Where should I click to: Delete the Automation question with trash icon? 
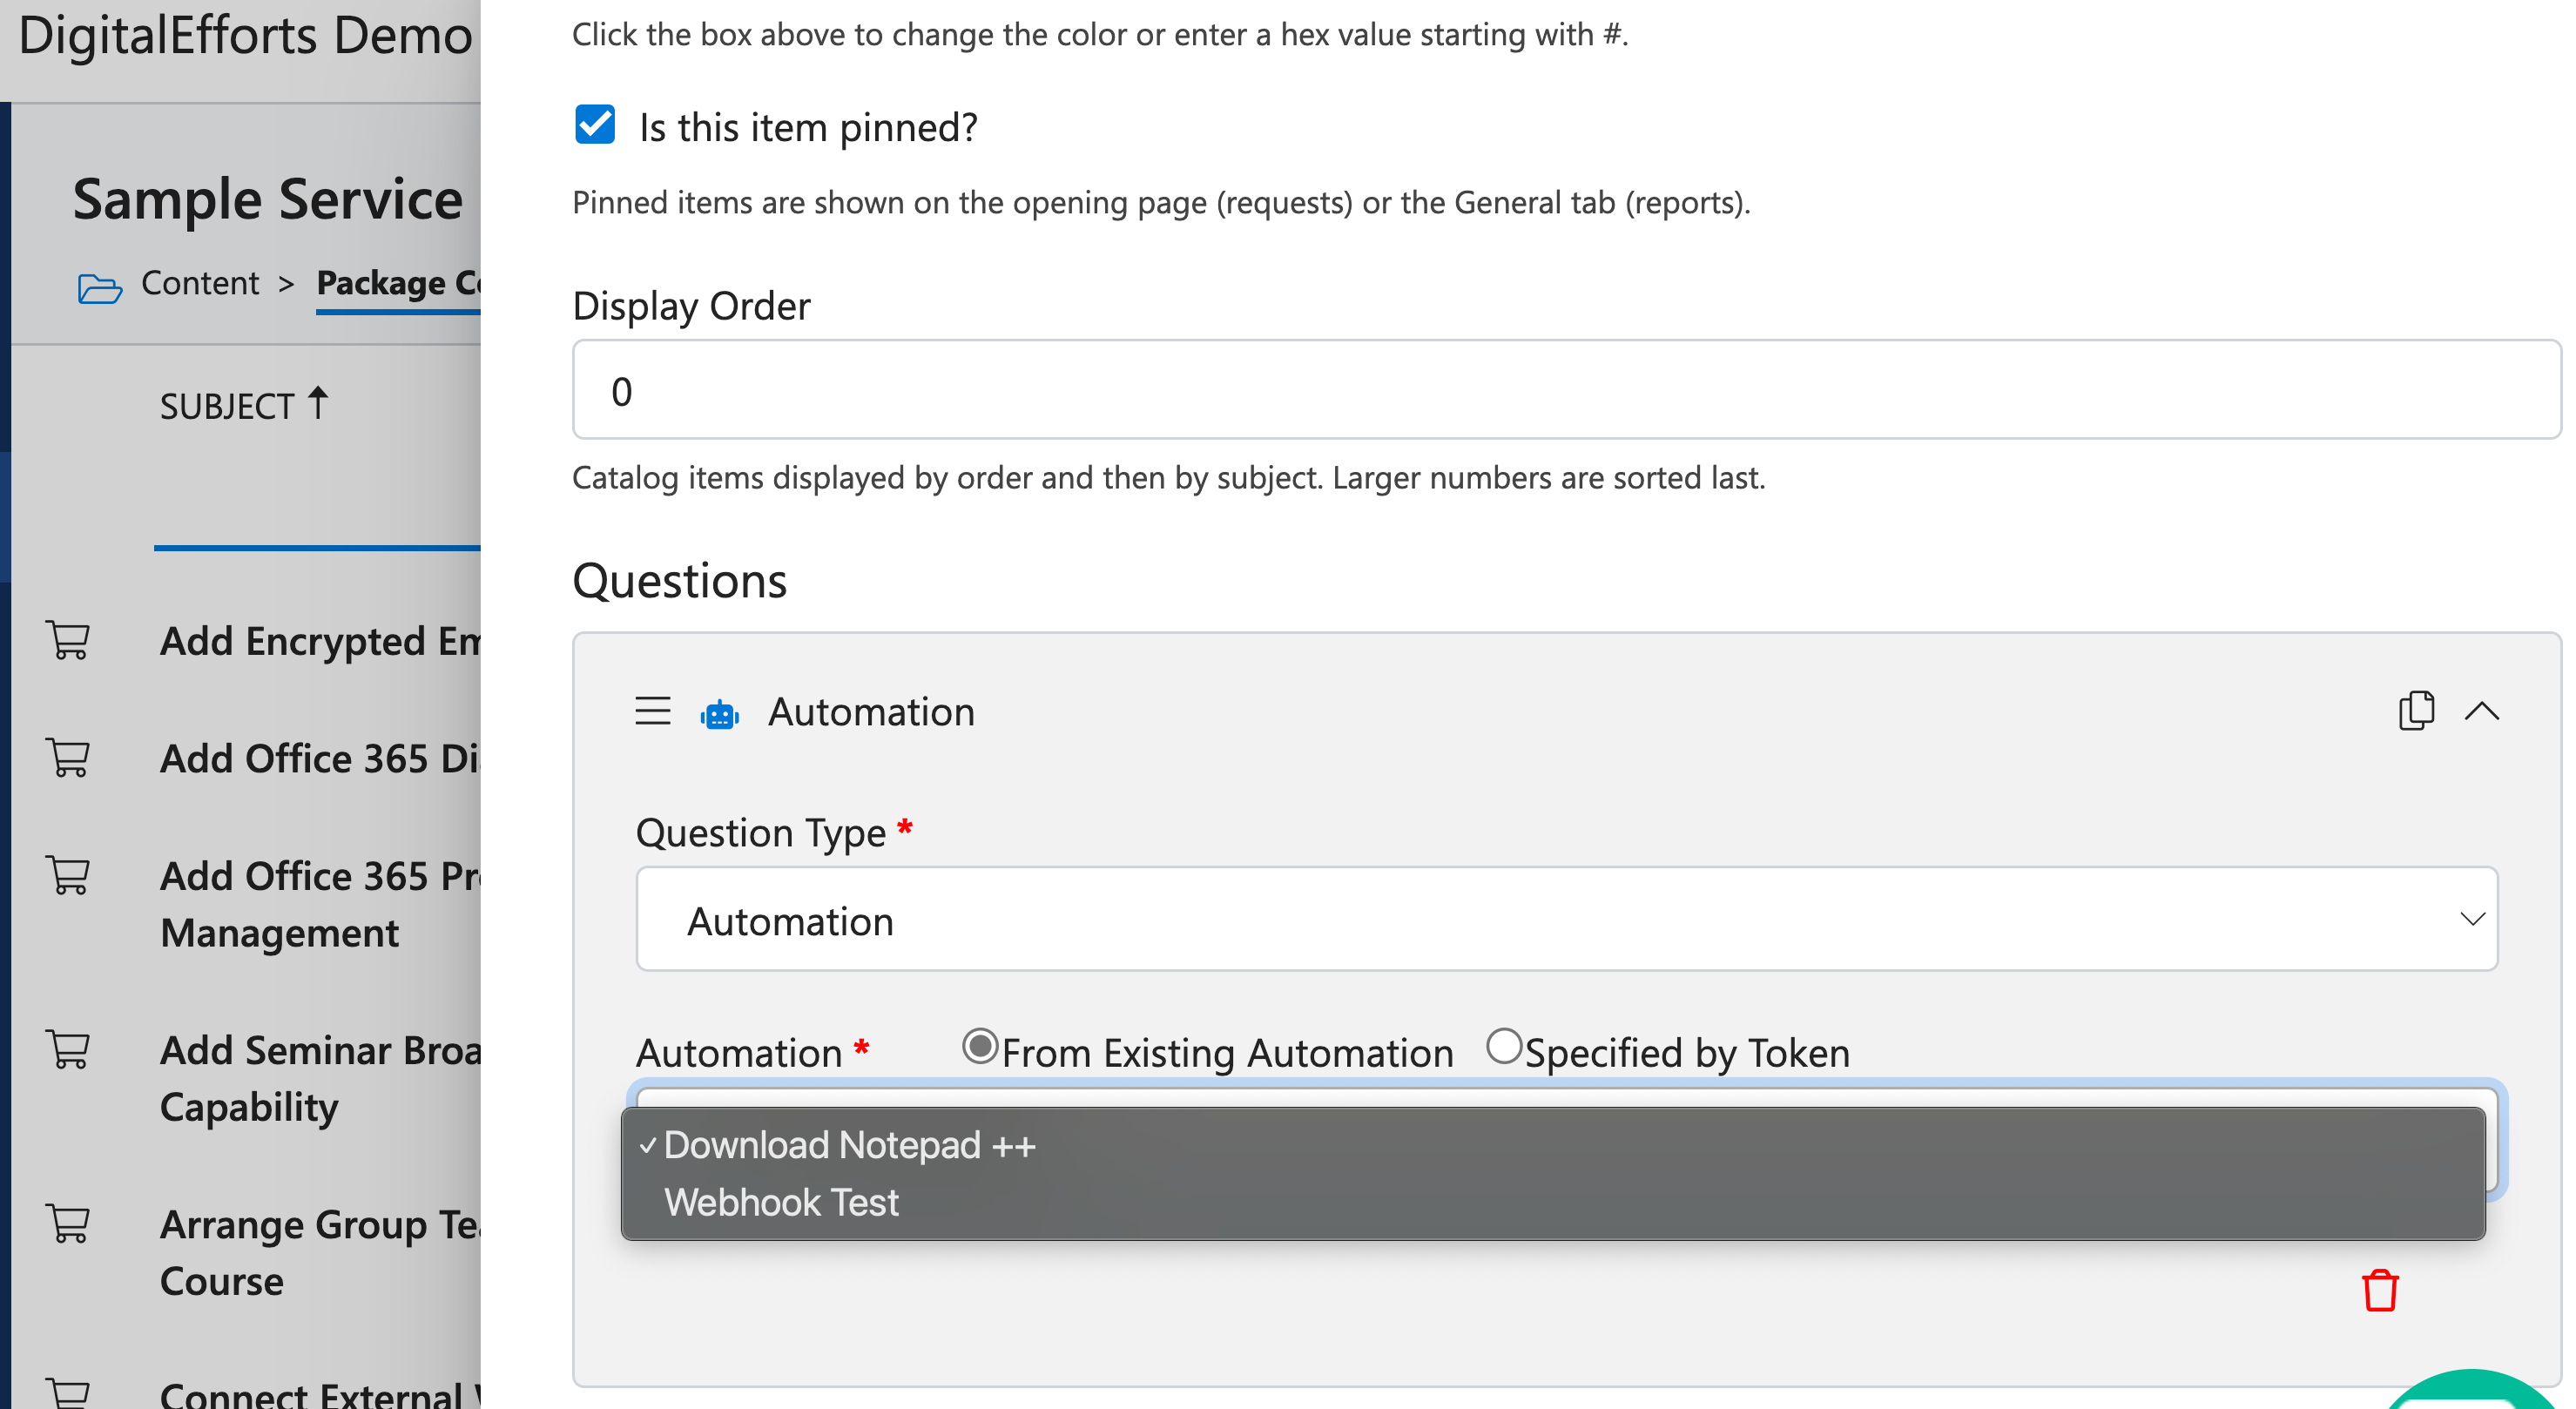pos(2380,1290)
